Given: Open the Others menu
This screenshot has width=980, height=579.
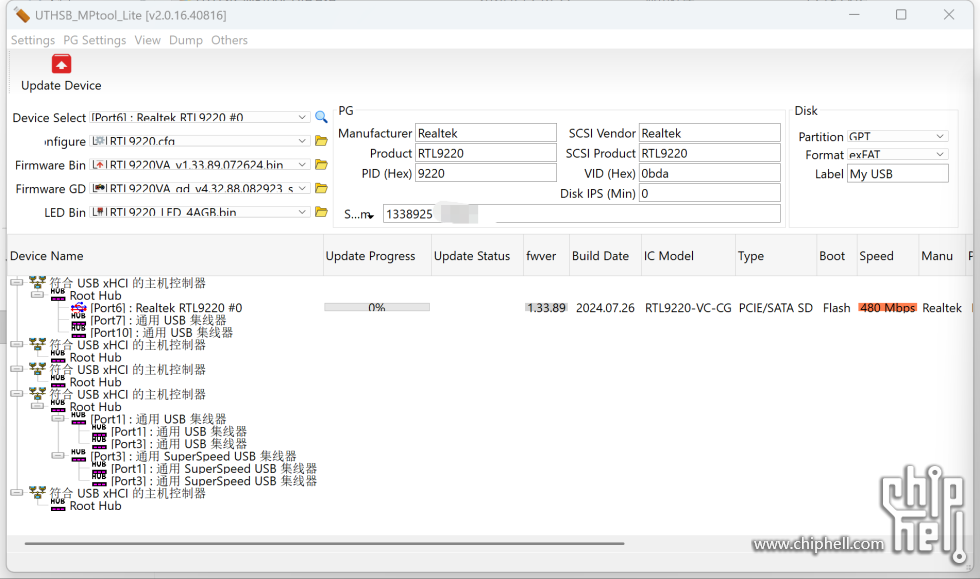Looking at the screenshot, I should click(x=229, y=40).
